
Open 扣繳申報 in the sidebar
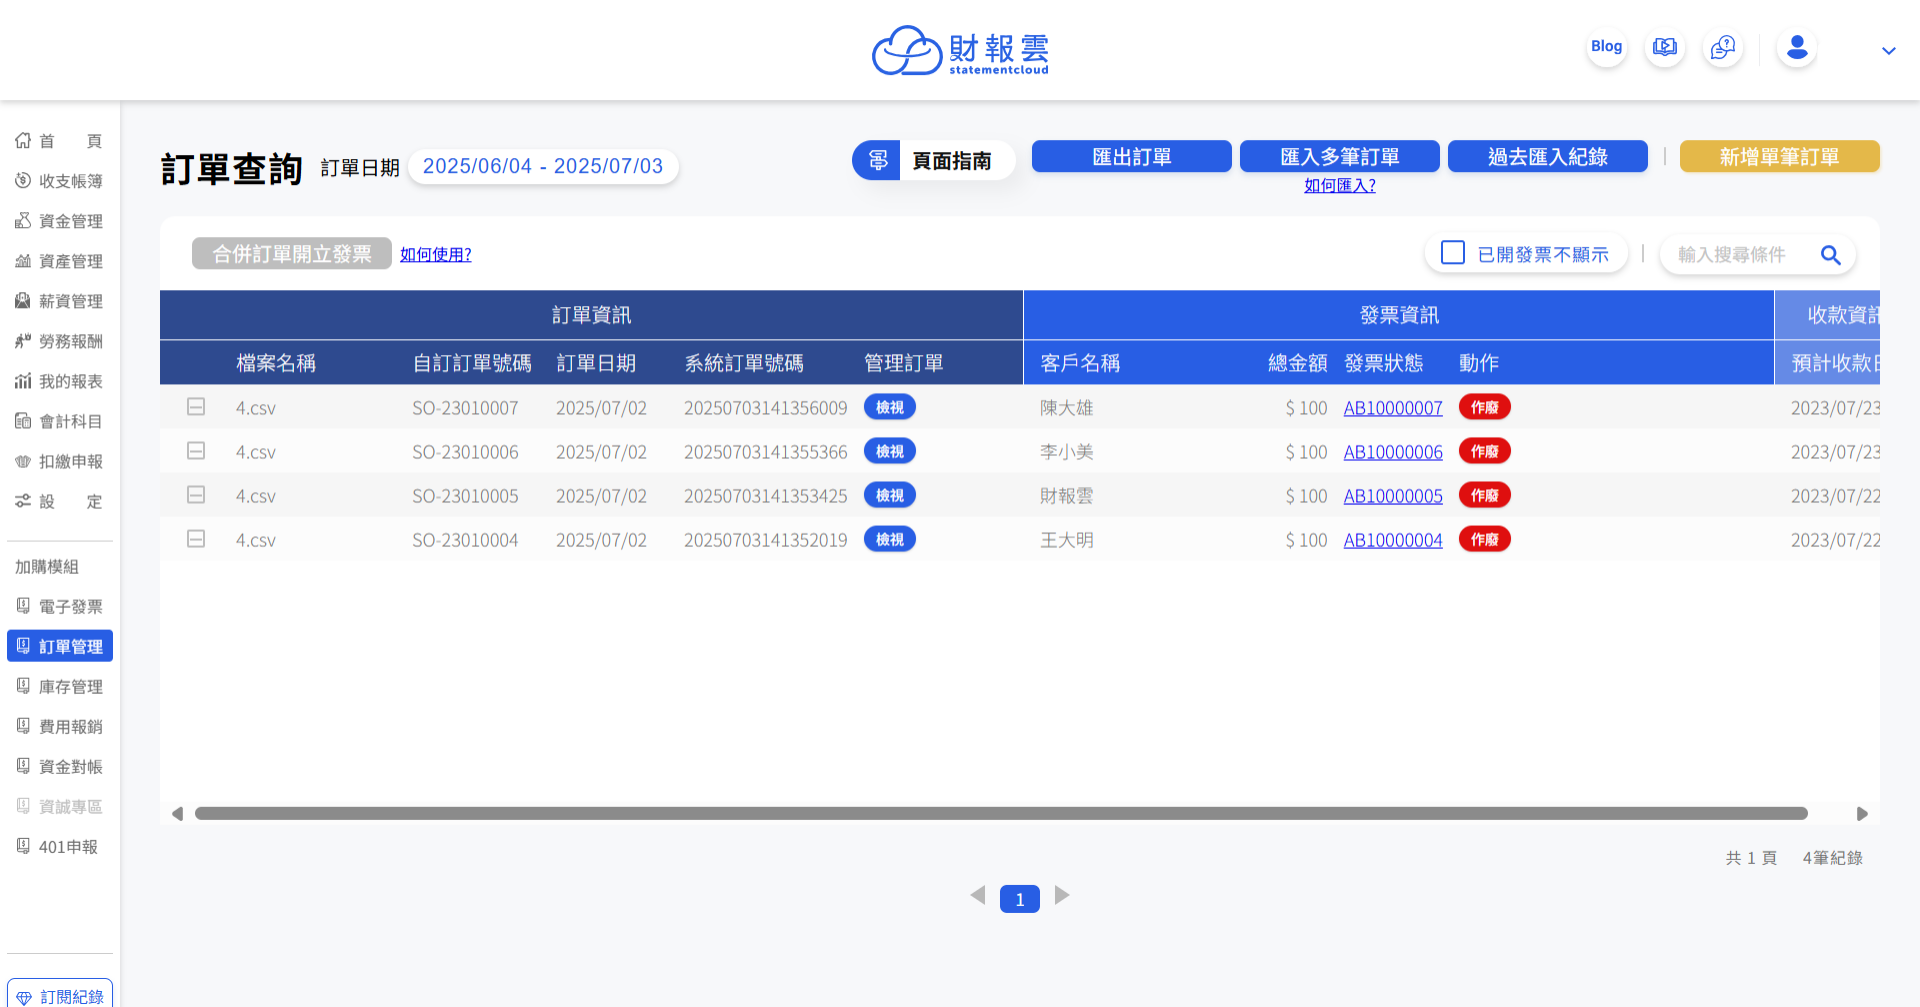point(59,461)
